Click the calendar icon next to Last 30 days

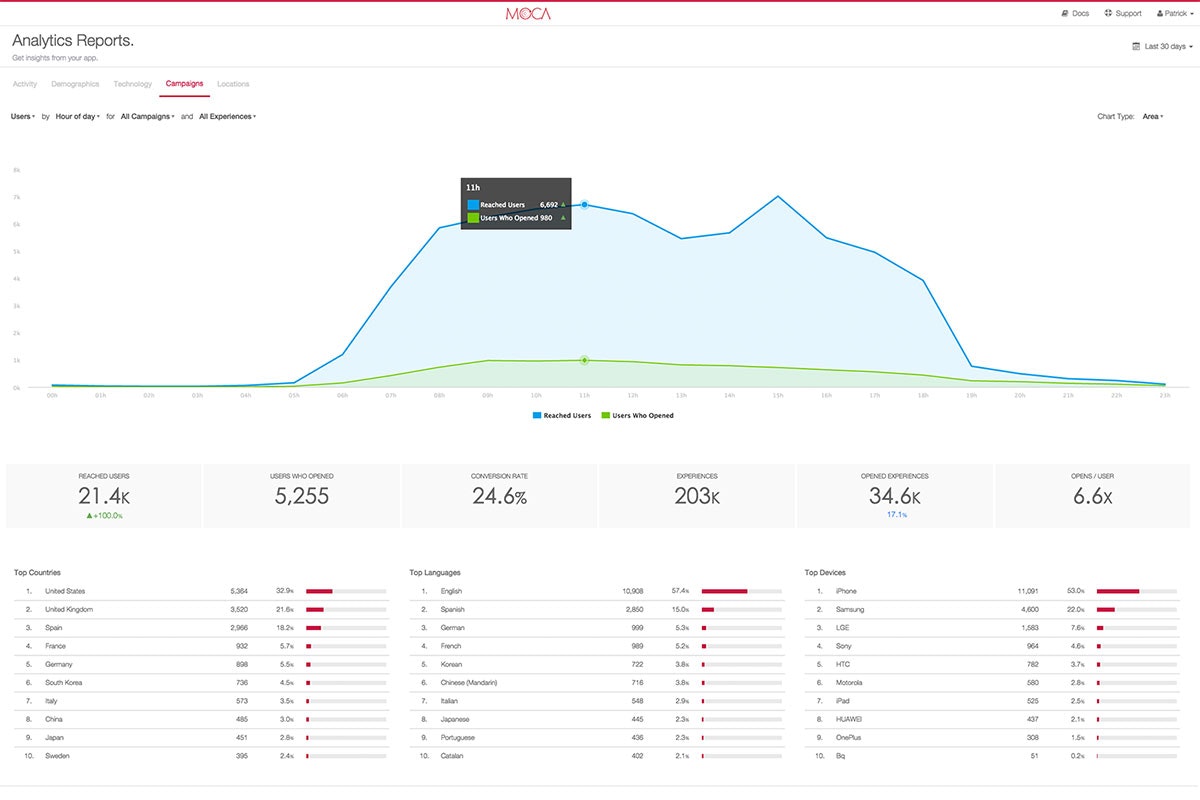(1135, 46)
